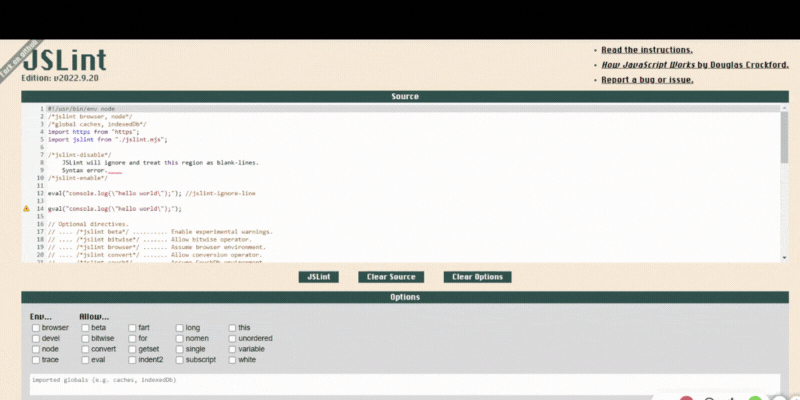Screen dimensions: 800x400
Task: Click the '/*jslint browser, node*/' line
Action: tap(90, 116)
